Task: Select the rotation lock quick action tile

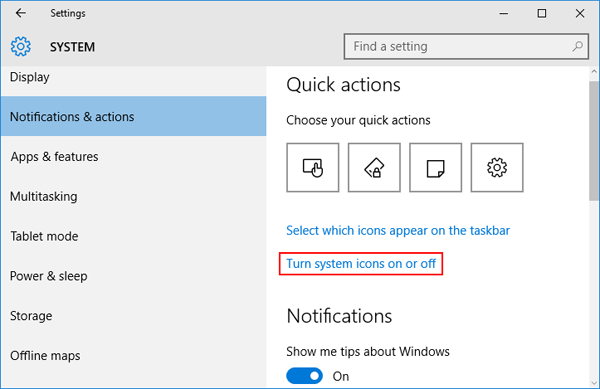Action: tap(374, 168)
